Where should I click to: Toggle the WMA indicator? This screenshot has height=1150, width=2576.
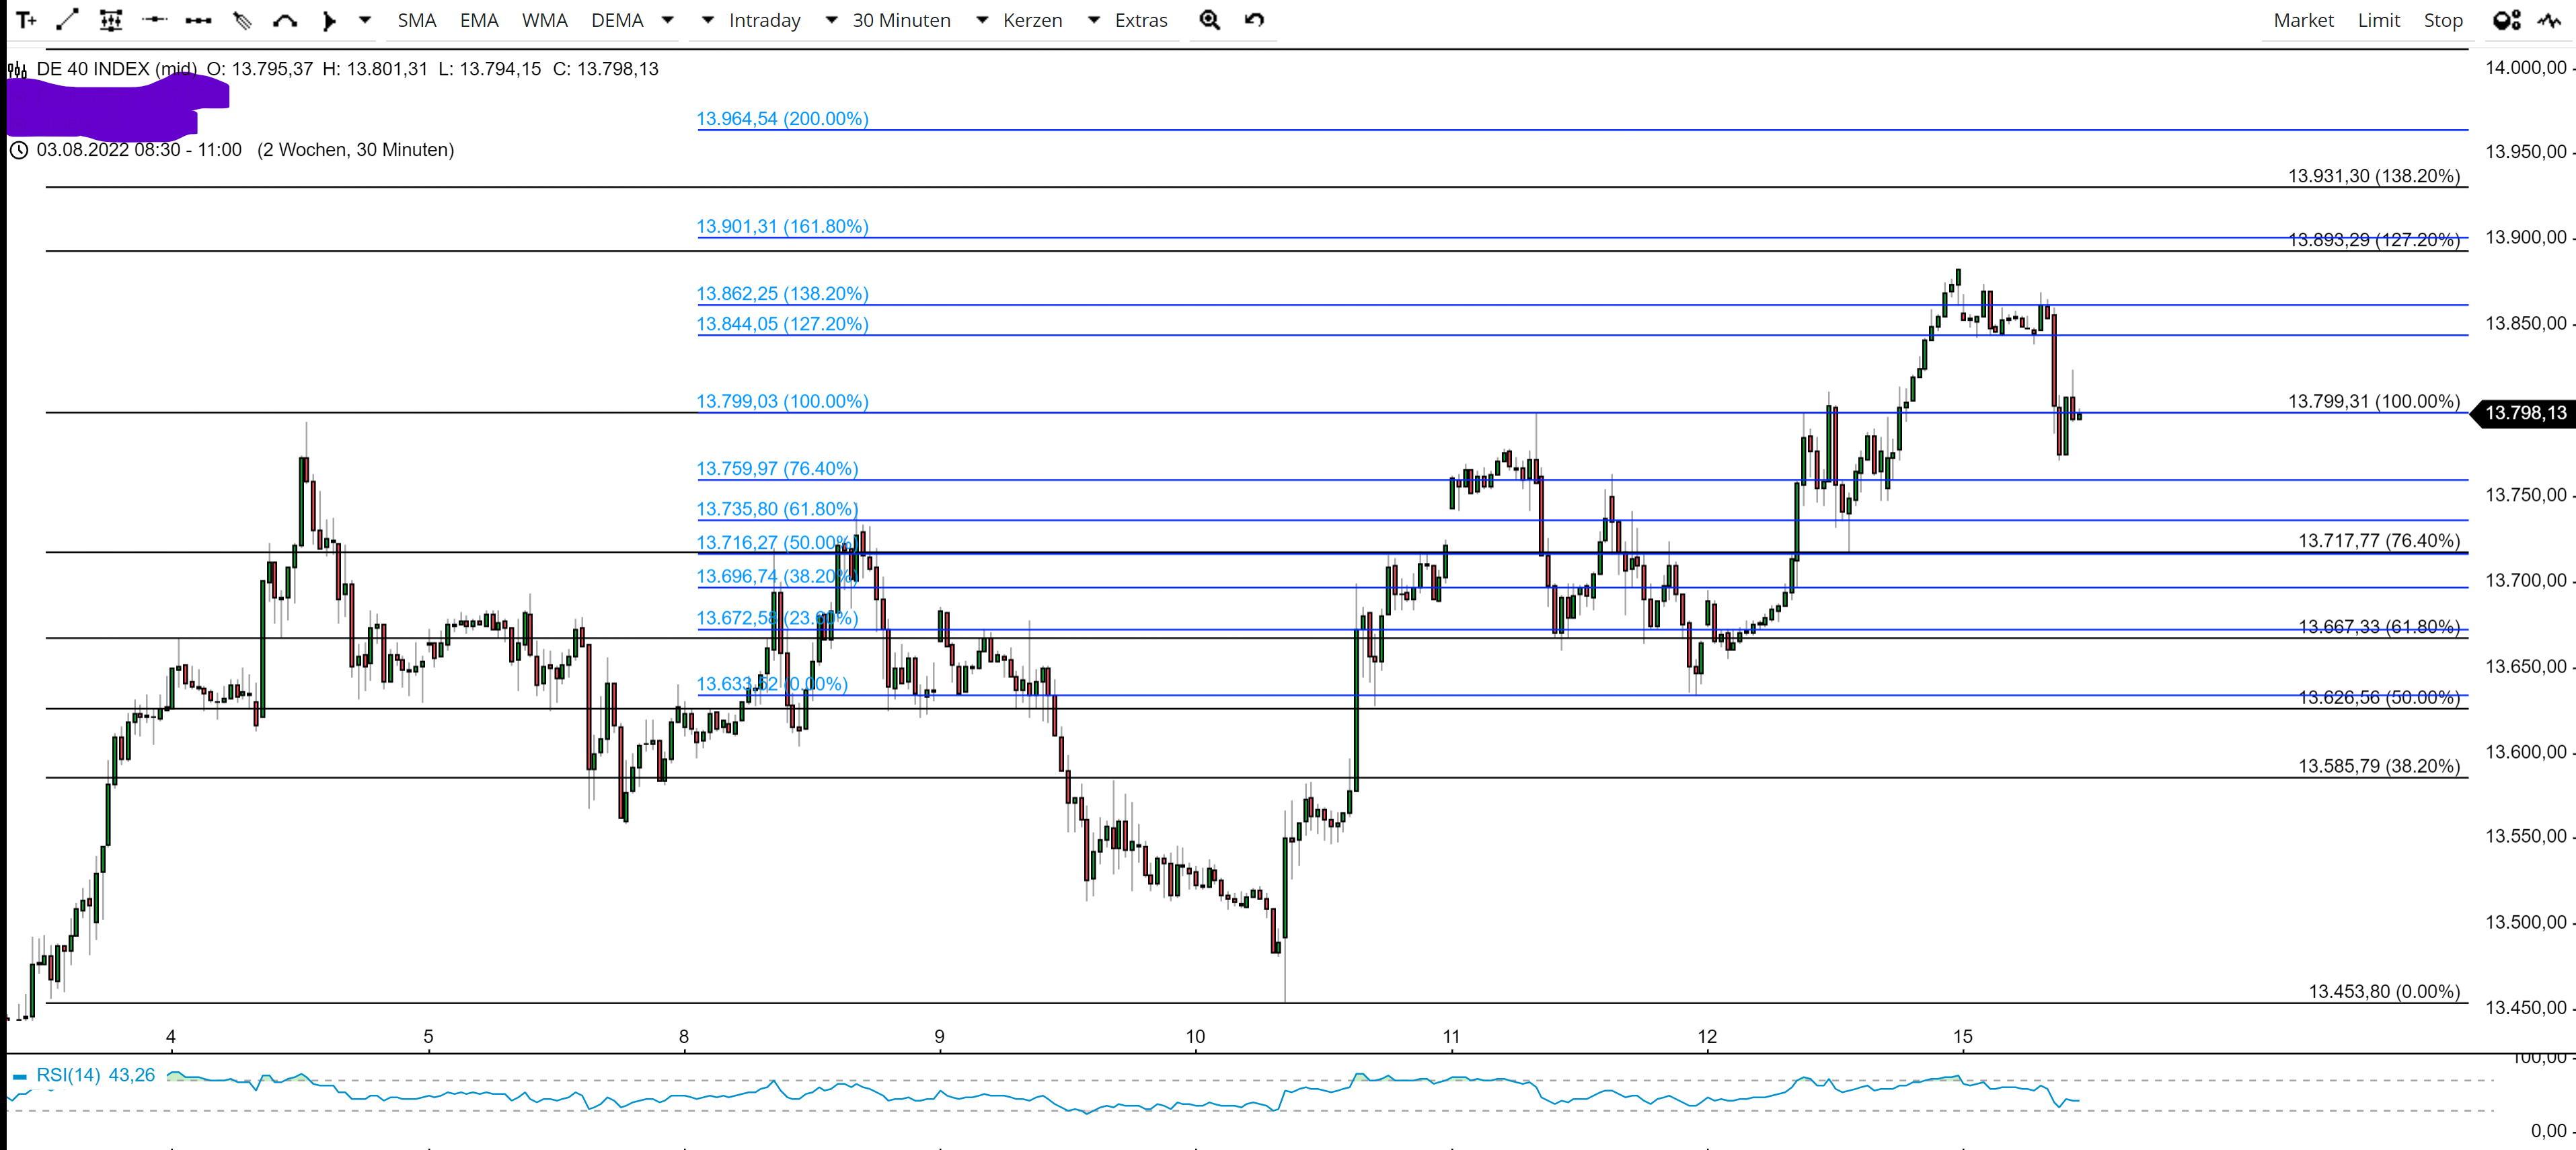(544, 20)
